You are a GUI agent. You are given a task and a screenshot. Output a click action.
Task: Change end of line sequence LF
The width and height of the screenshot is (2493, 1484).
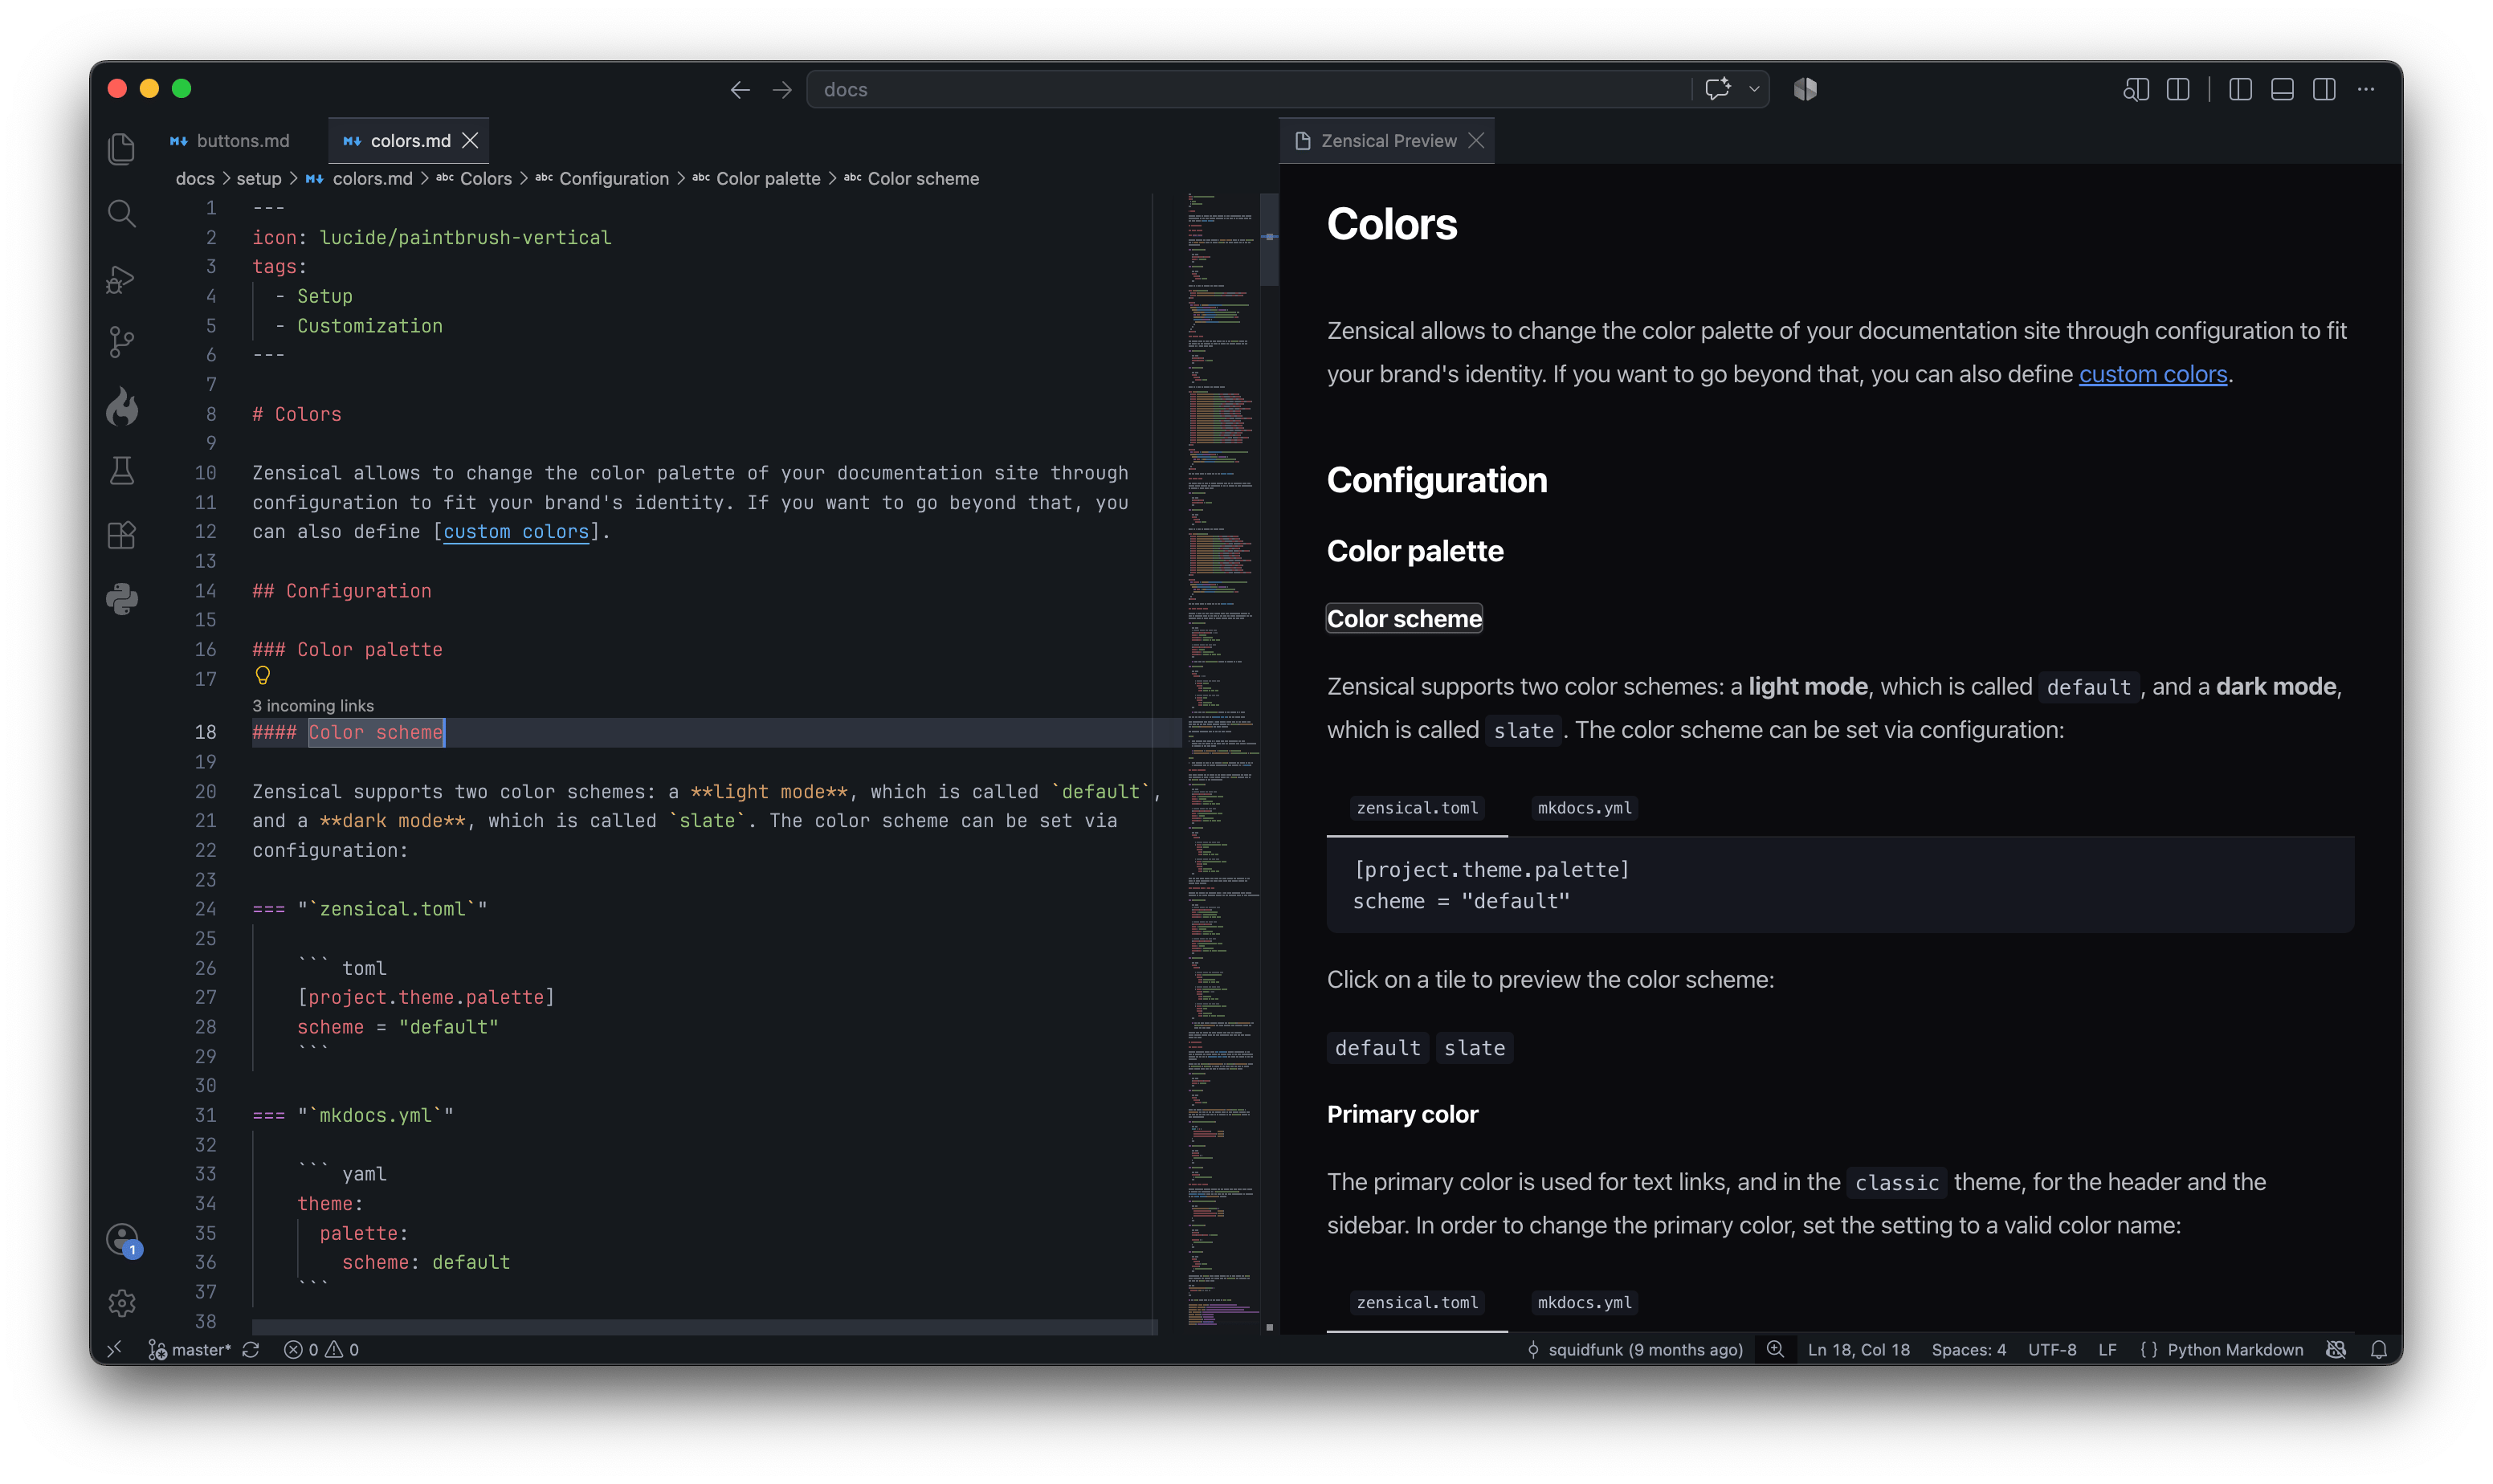[2107, 1350]
